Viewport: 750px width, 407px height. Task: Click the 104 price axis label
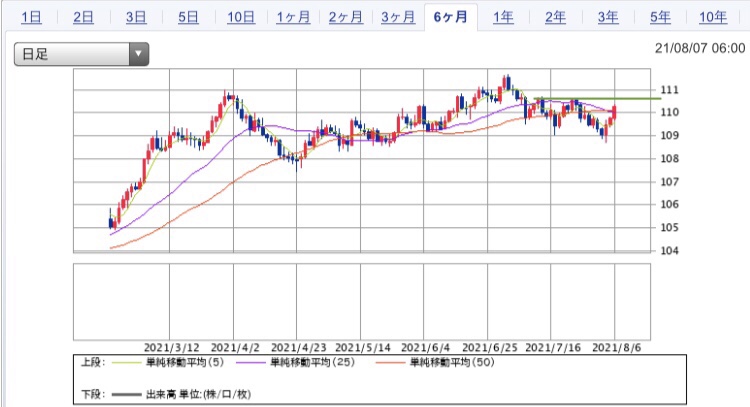(669, 250)
